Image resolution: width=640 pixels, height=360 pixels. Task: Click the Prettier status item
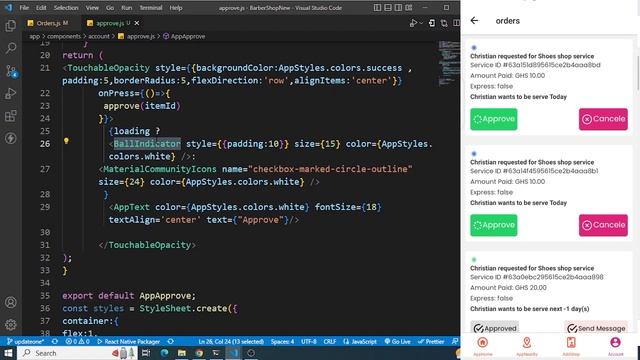(431, 342)
